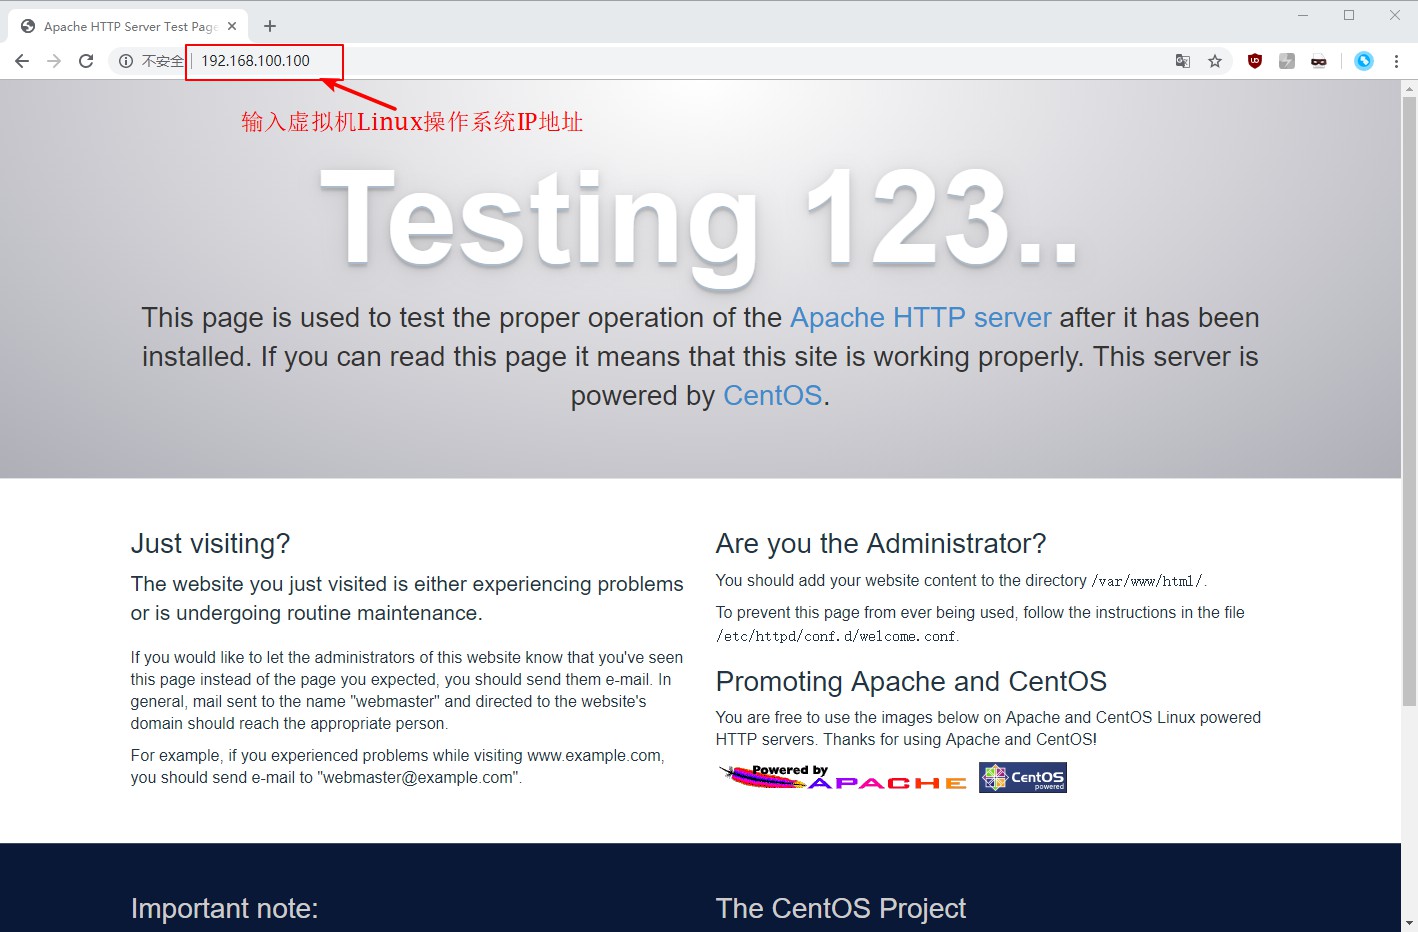Bookmark this page with the star icon
Viewport: 1418px width, 932px height.
[1215, 61]
